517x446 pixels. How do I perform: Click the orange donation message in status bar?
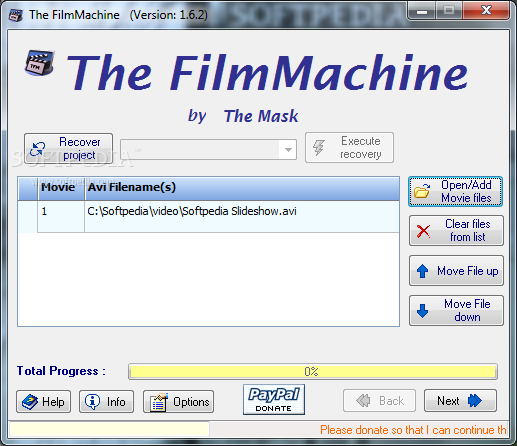coord(413,430)
